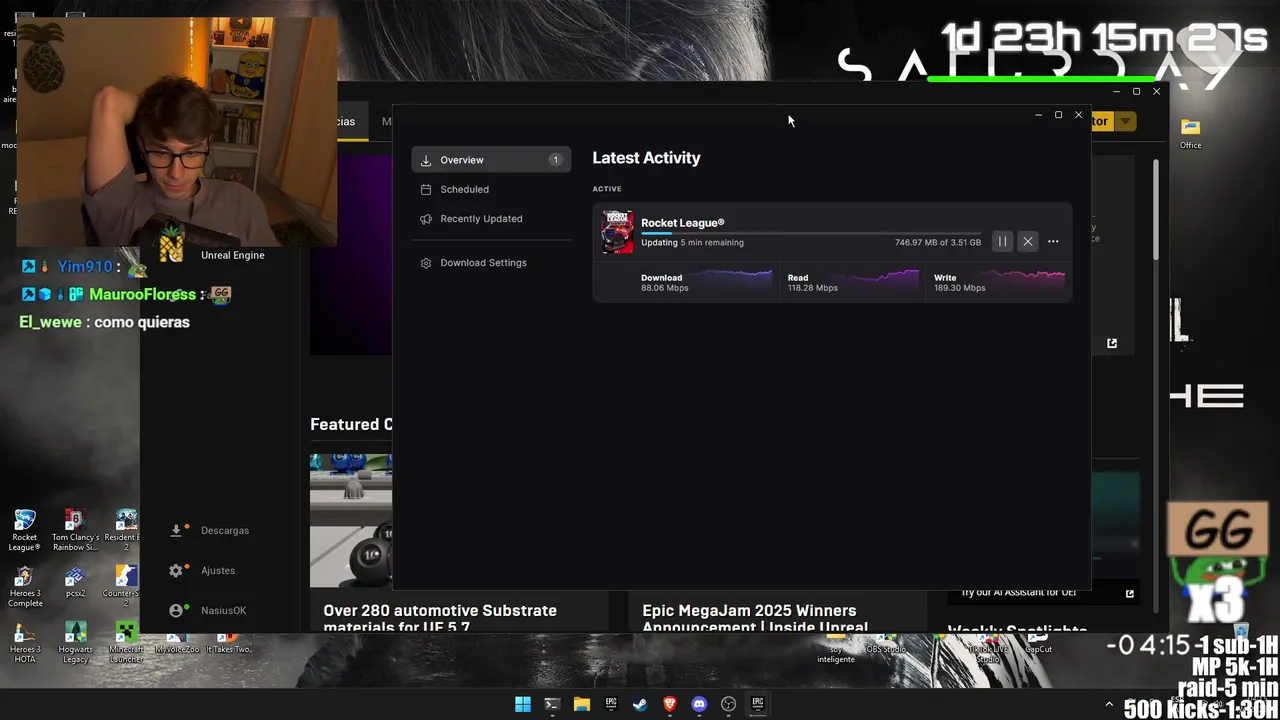Screen dimensions: 1280x720
Task: Open the Office folder on desktop
Action: coord(1190,134)
